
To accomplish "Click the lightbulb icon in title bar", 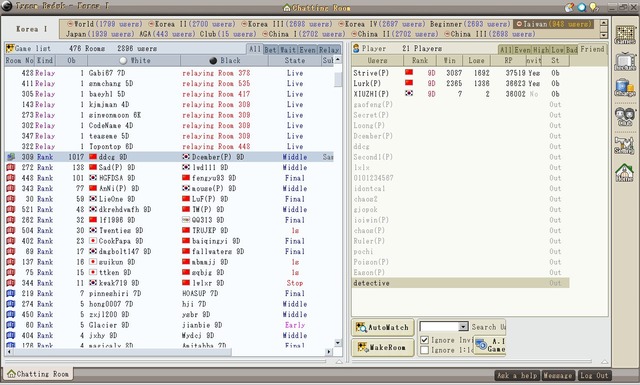I will (593, 7).
